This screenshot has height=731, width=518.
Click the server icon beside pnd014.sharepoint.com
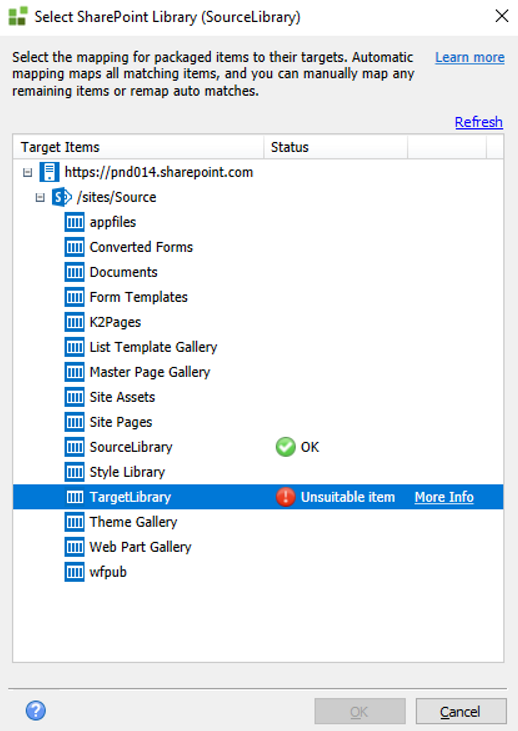49,172
